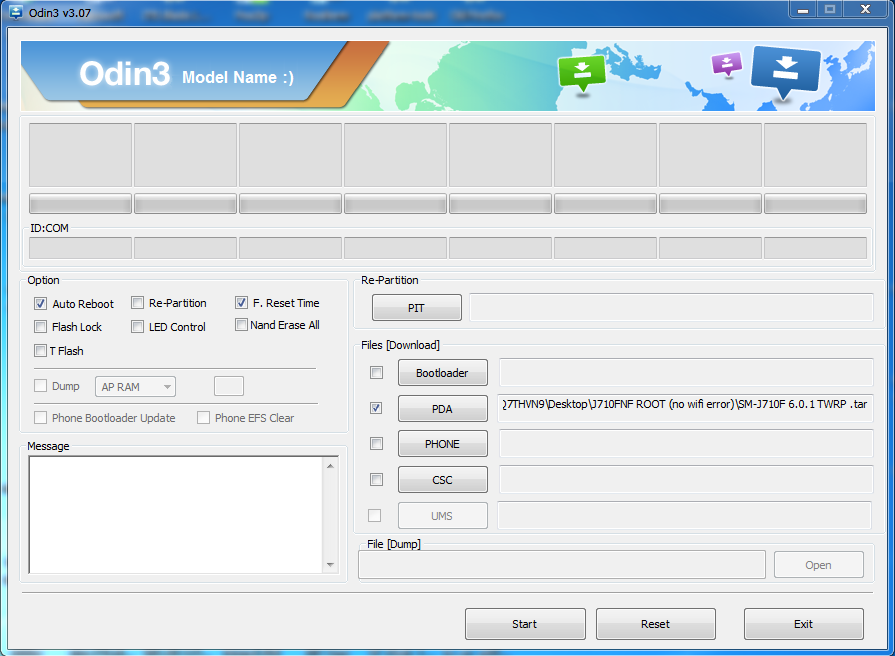Click the PHONE file button
895x656 pixels.
[x=442, y=444]
